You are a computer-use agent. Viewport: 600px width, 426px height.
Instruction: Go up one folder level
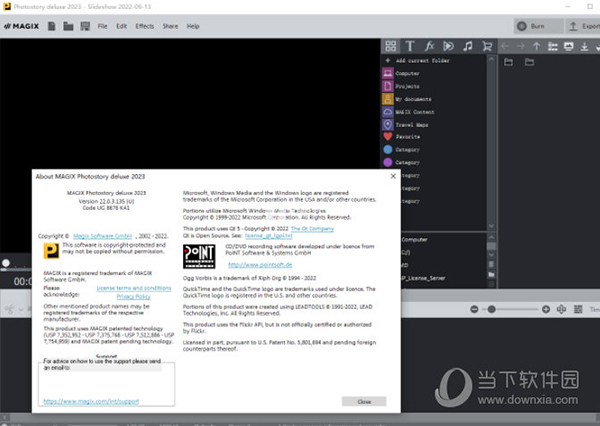pyautogui.click(x=536, y=46)
